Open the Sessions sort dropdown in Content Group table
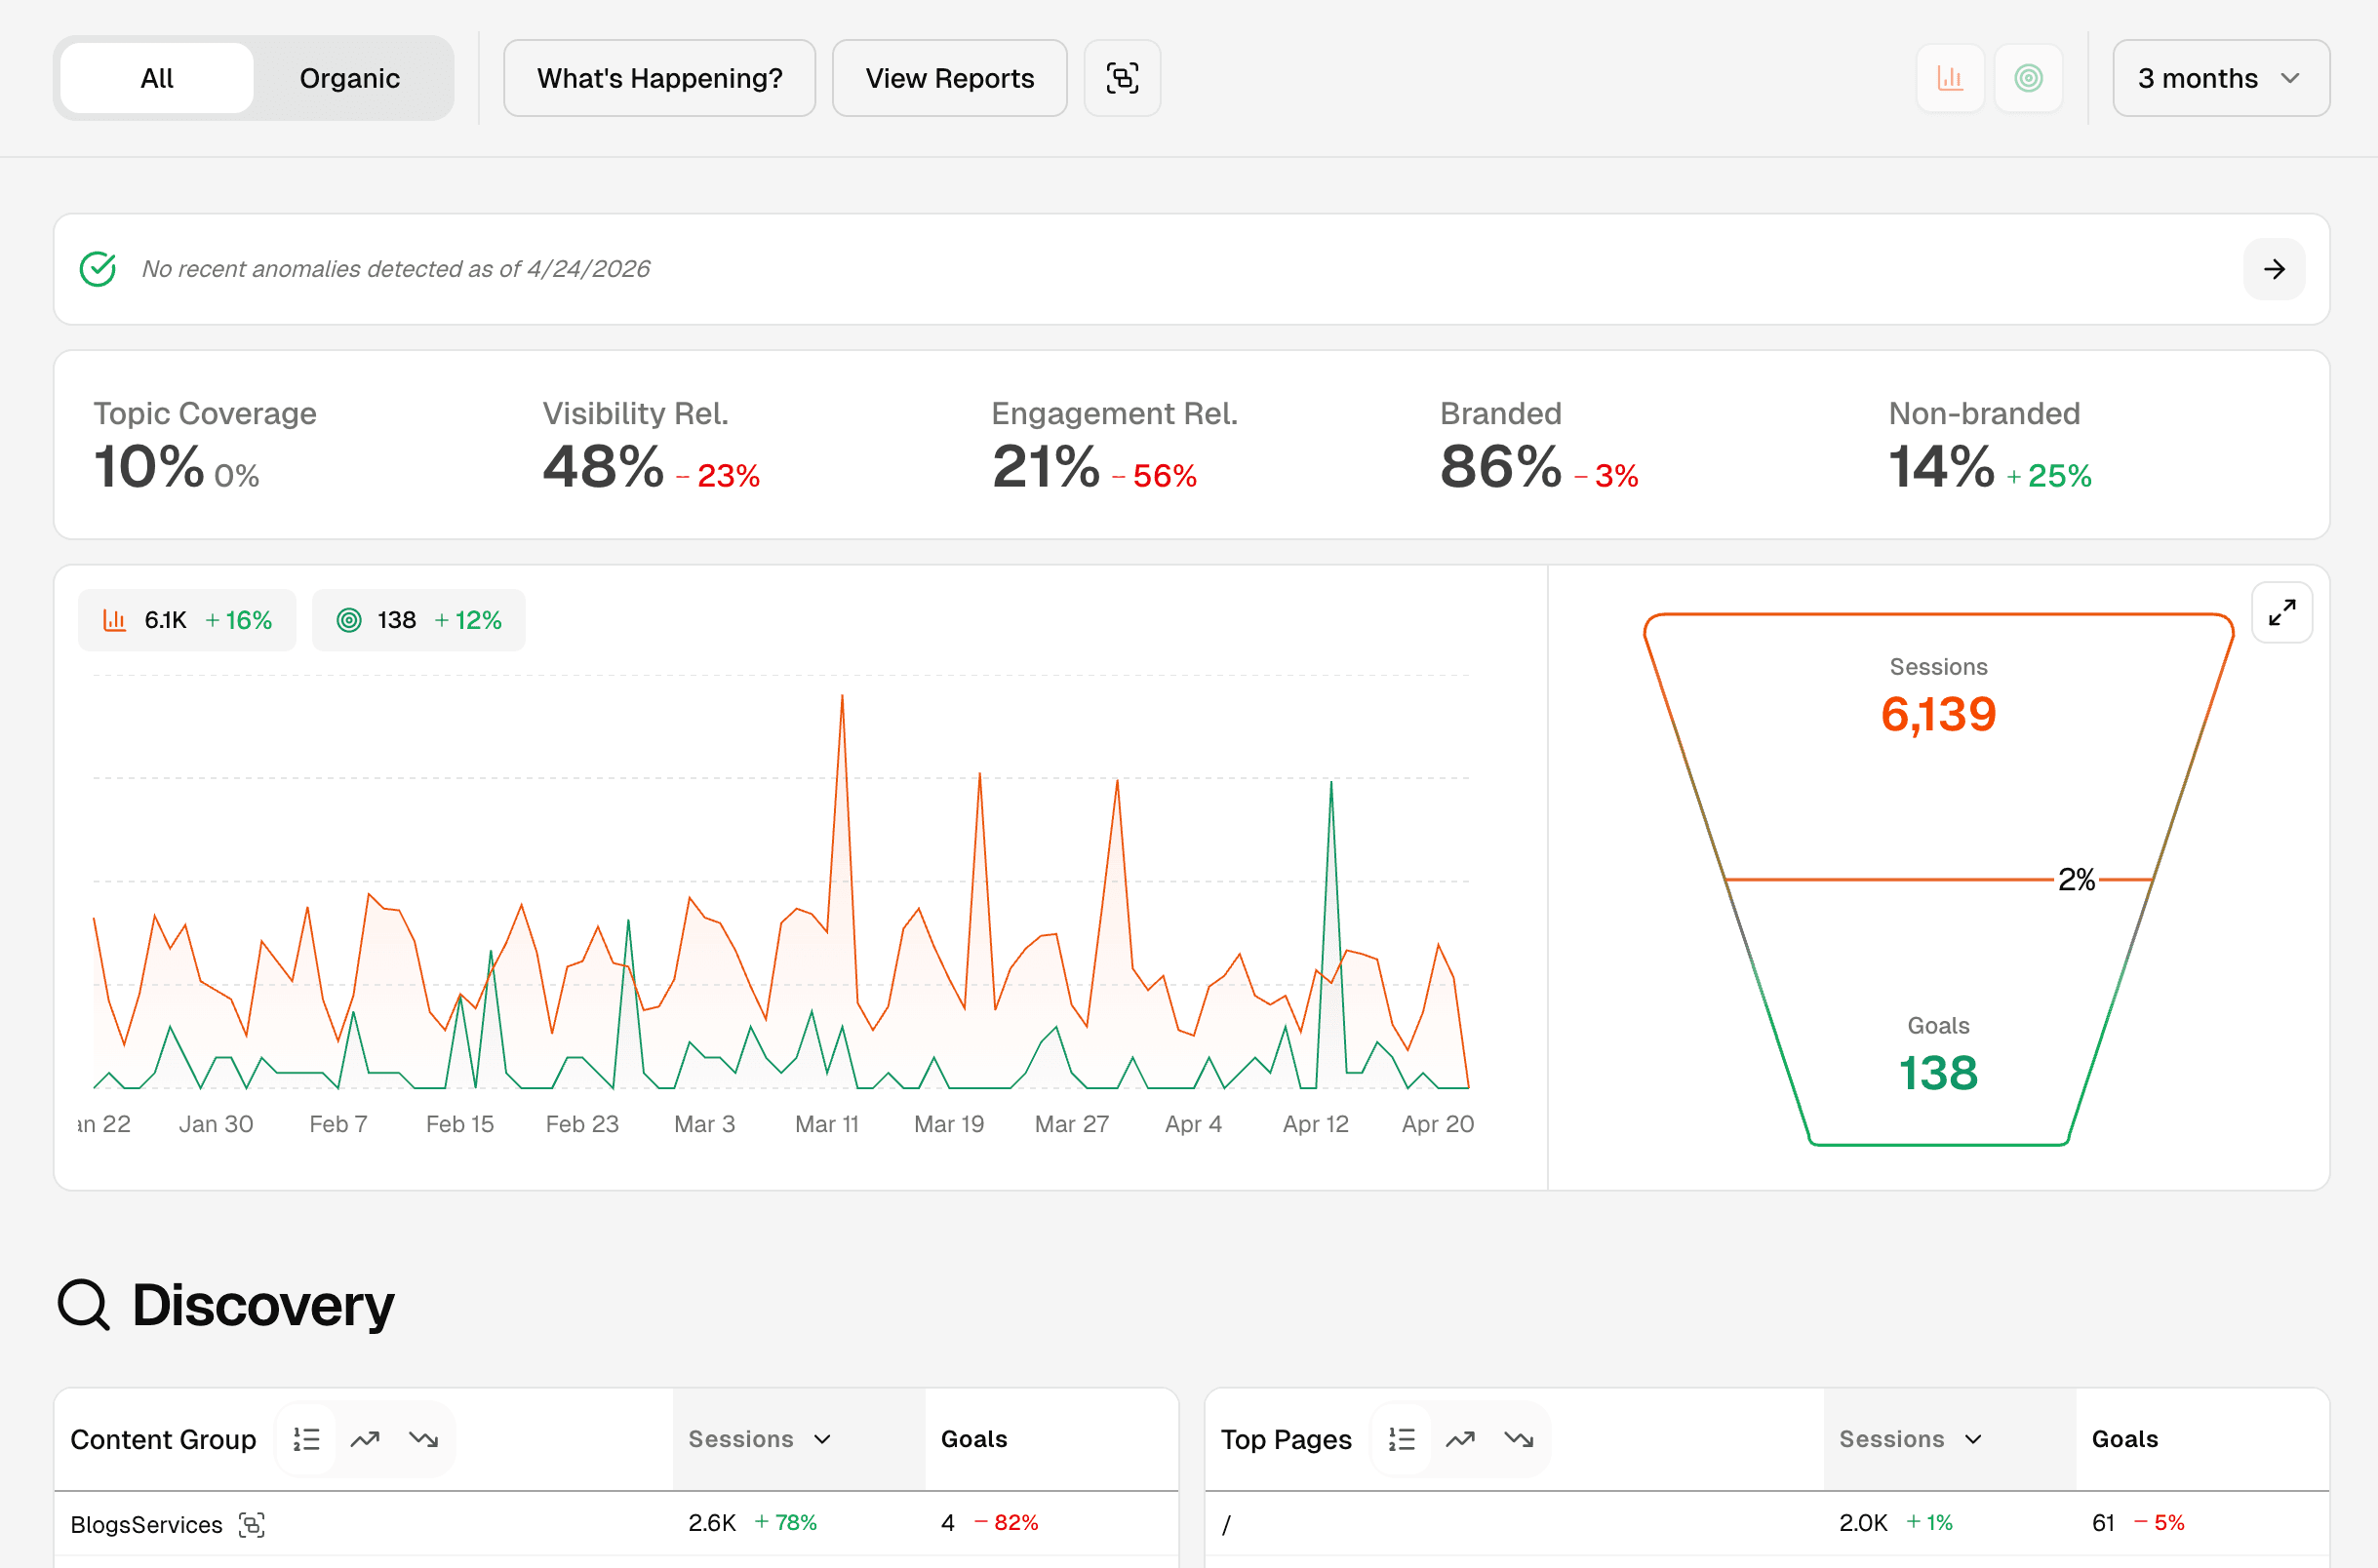Image resolution: width=2378 pixels, height=1568 pixels. pos(762,1438)
